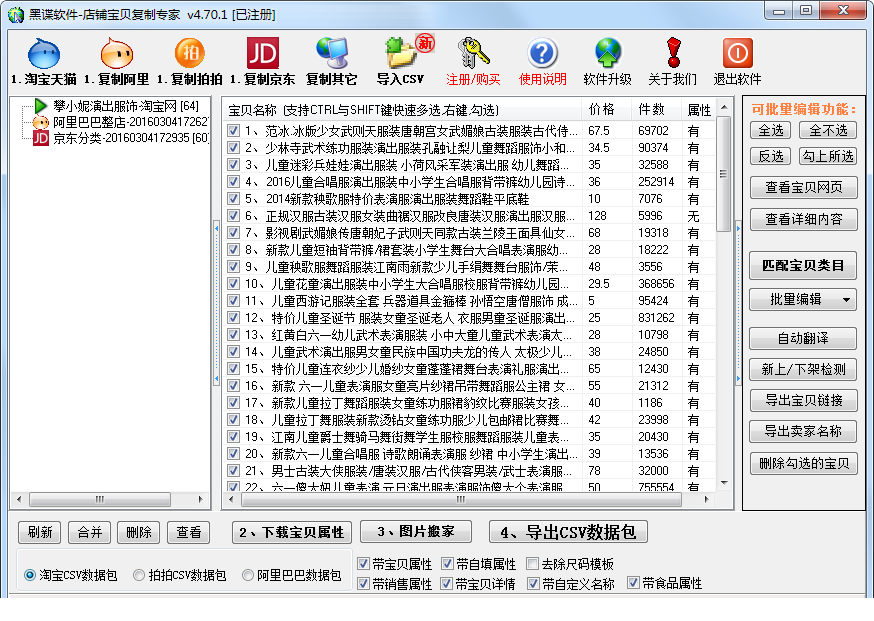Select 阿里巴巴数据包 radio option
The height and width of the screenshot is (621, 874).
(247, 575)
